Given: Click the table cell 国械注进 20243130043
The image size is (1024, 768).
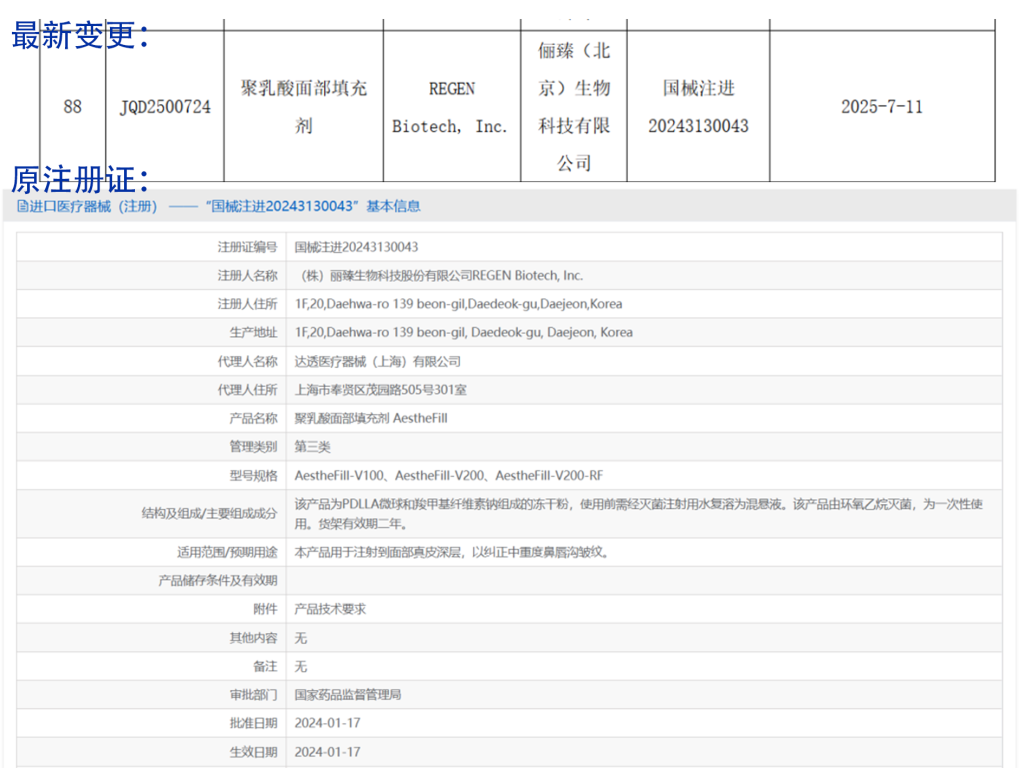Looking at the screenshot, I should pyautogui.click(x=698, y=106).
